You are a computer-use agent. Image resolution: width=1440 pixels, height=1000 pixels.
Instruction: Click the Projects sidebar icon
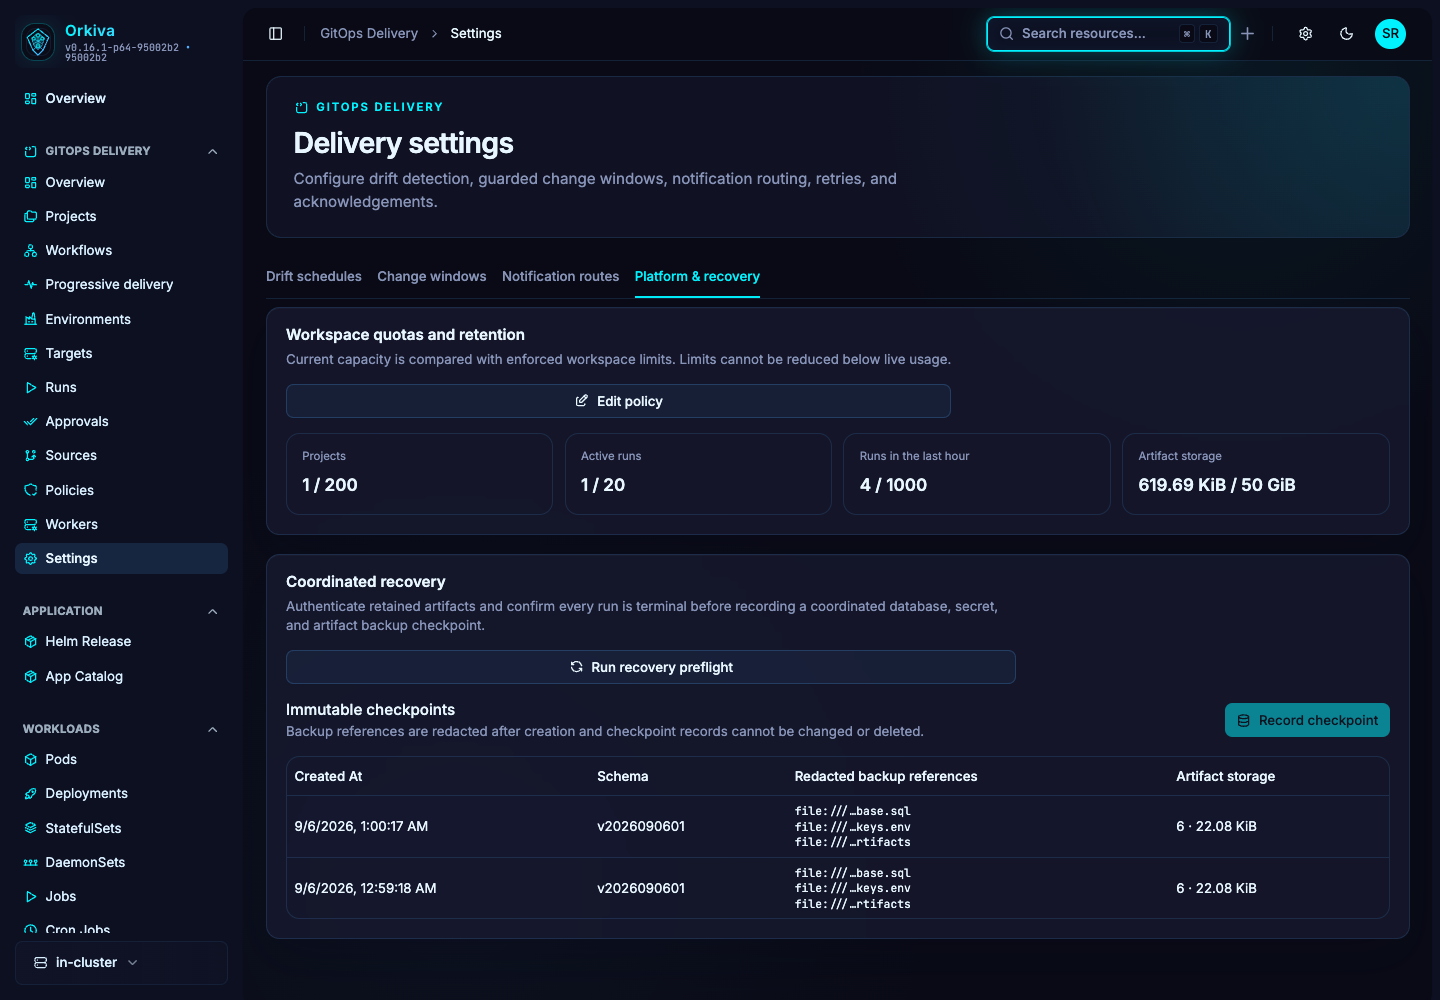click(31, 216)
